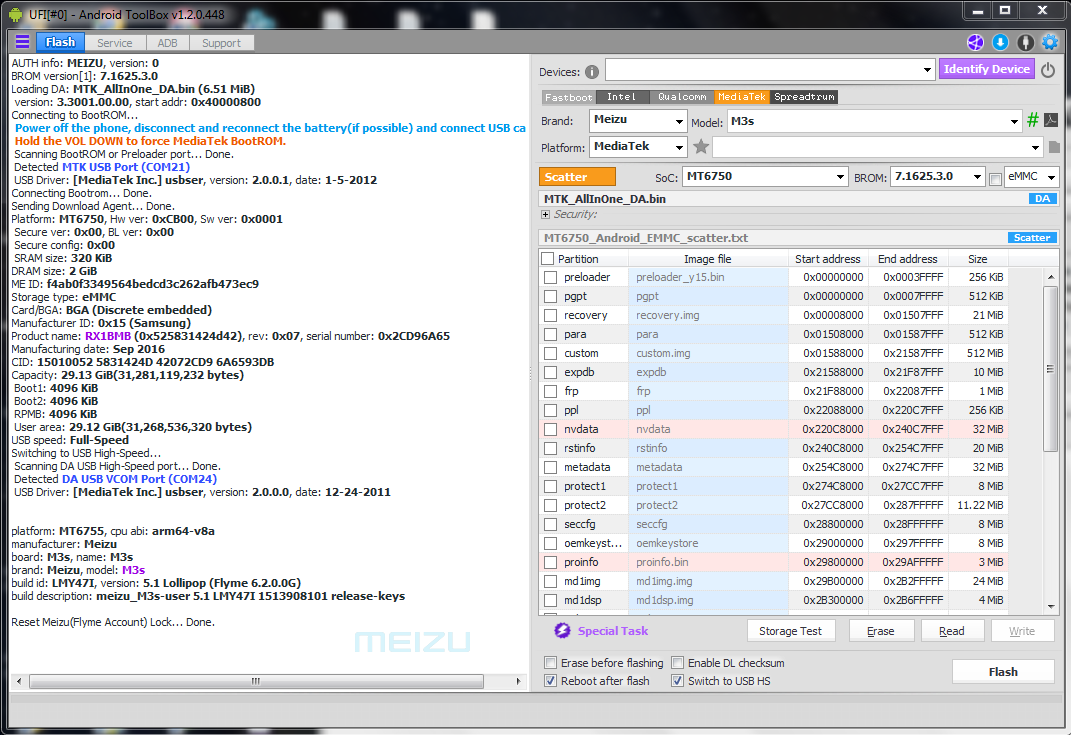Click the log scroll right arrow
The height and width of the screenshot is (735, 1071).
tap(518, 681)
